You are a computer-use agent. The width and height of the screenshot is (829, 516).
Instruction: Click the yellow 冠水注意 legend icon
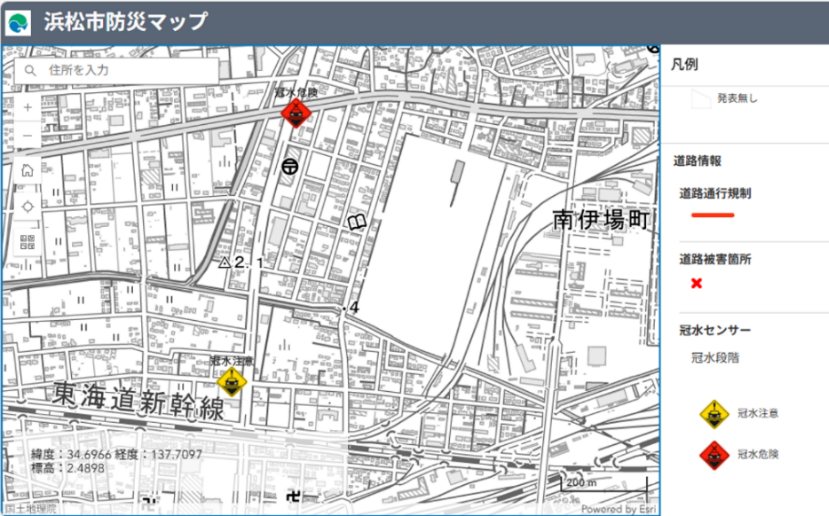click(714, 414)
